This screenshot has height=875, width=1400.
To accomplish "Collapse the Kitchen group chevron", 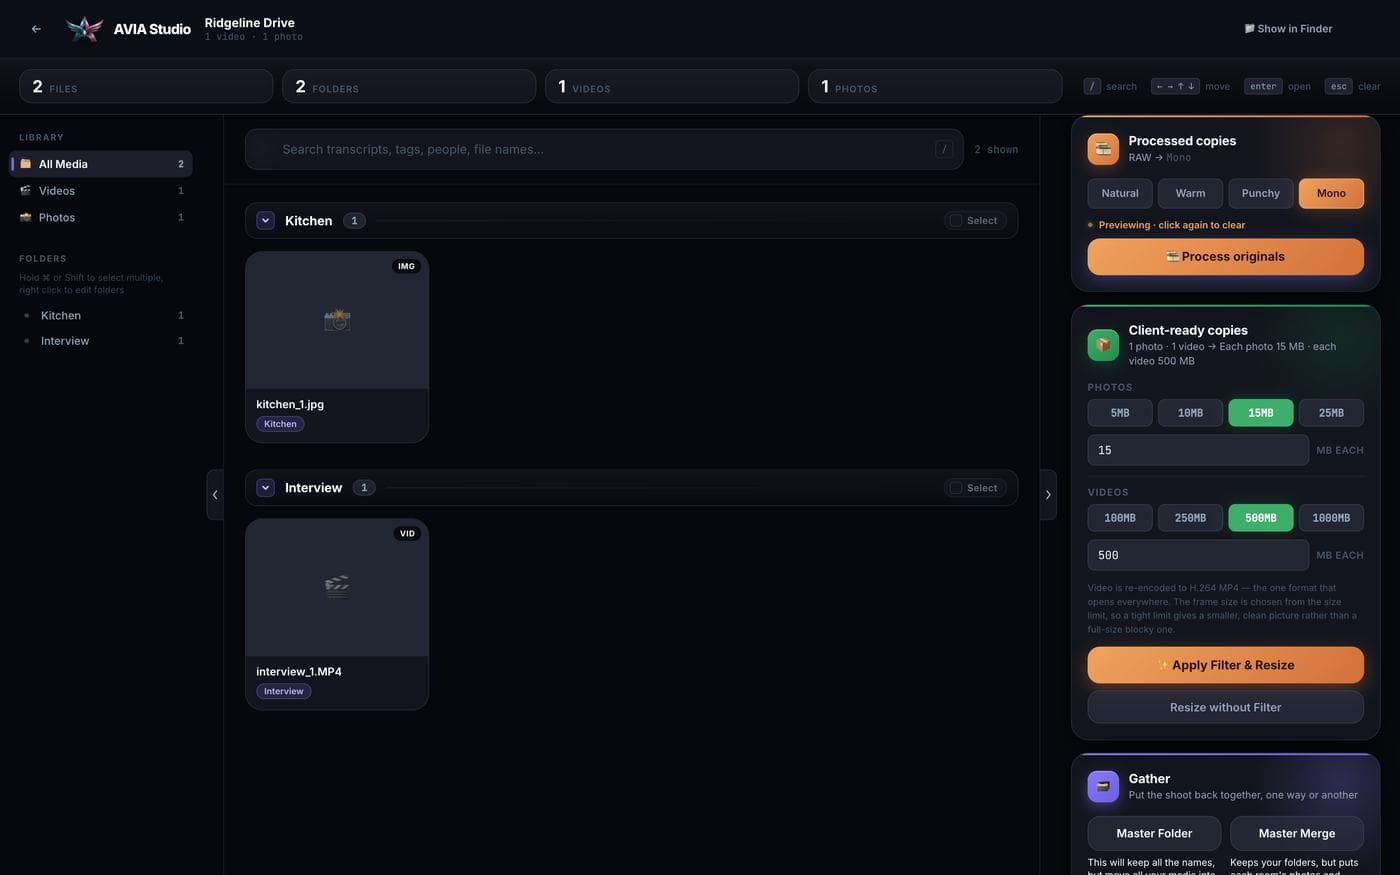I will coord(266,221).
